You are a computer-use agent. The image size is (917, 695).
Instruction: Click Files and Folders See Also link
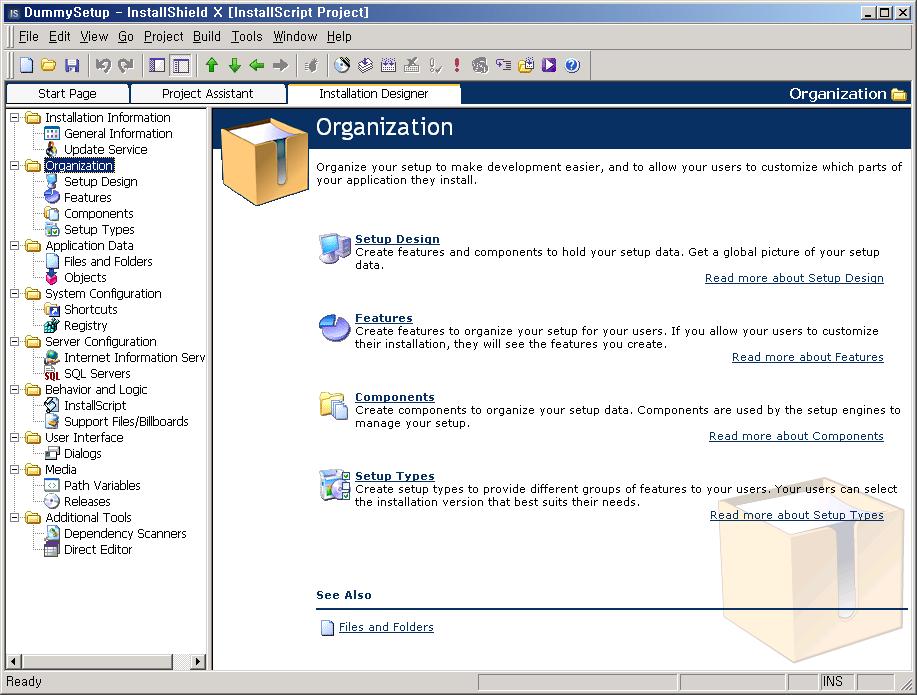point(386,627)
